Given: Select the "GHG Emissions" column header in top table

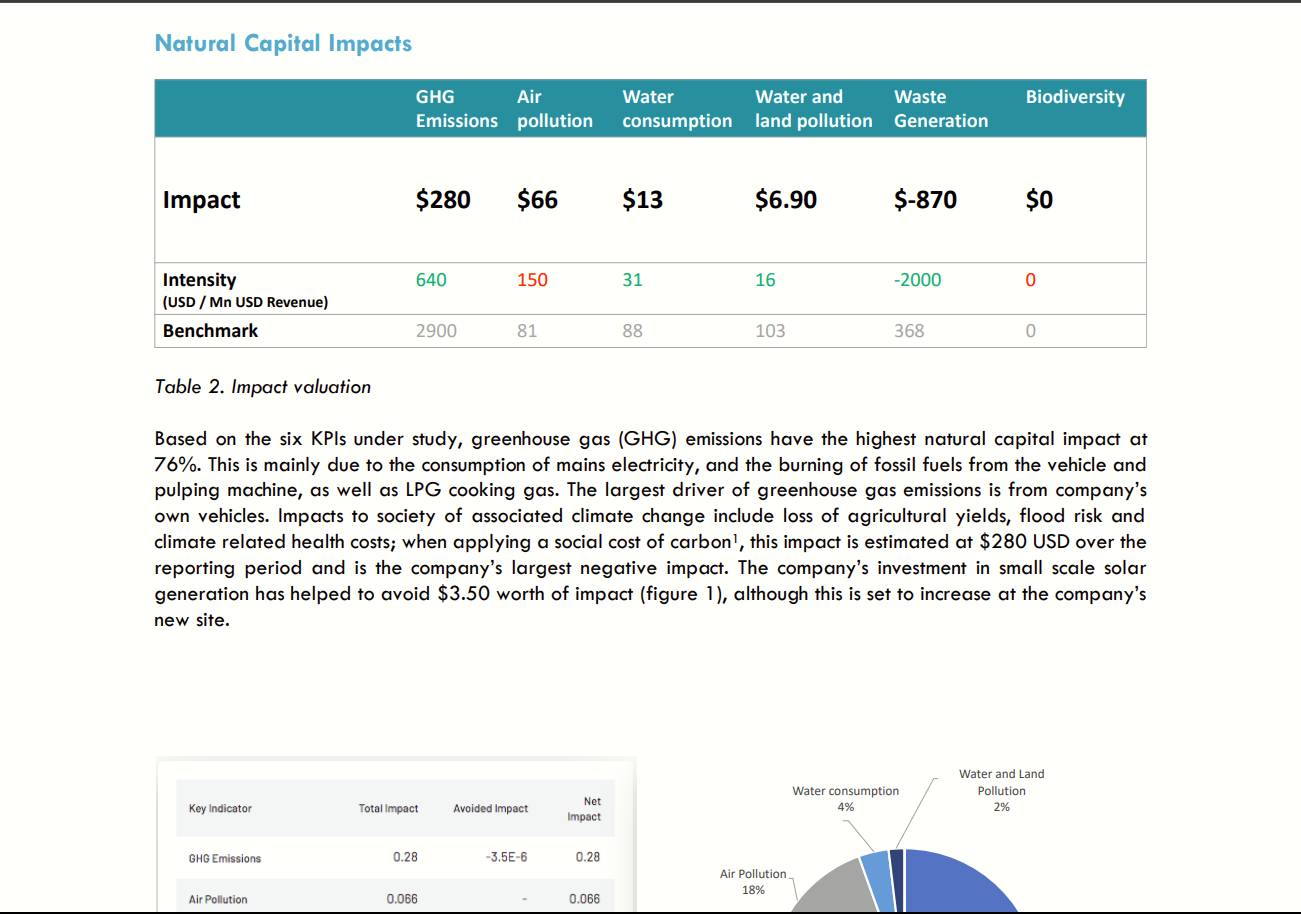Looking at the screenshot, I should (x=457, y=109).
